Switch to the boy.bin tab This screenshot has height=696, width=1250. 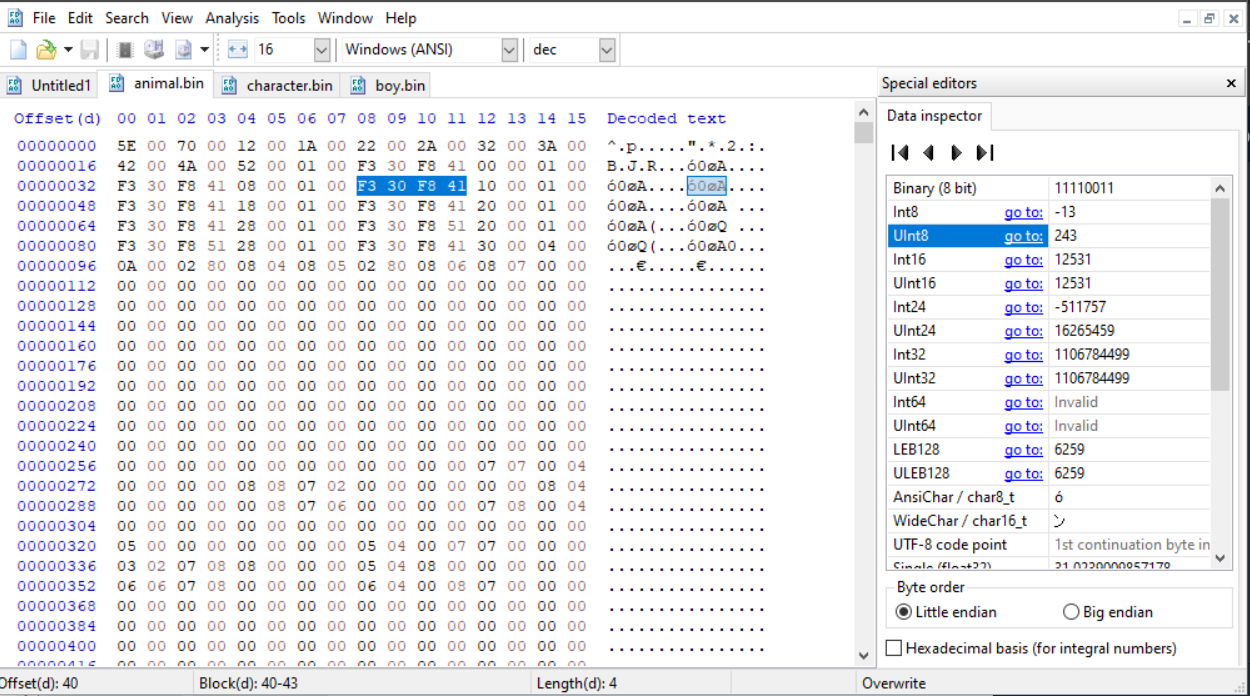click(x=387, y=85)
